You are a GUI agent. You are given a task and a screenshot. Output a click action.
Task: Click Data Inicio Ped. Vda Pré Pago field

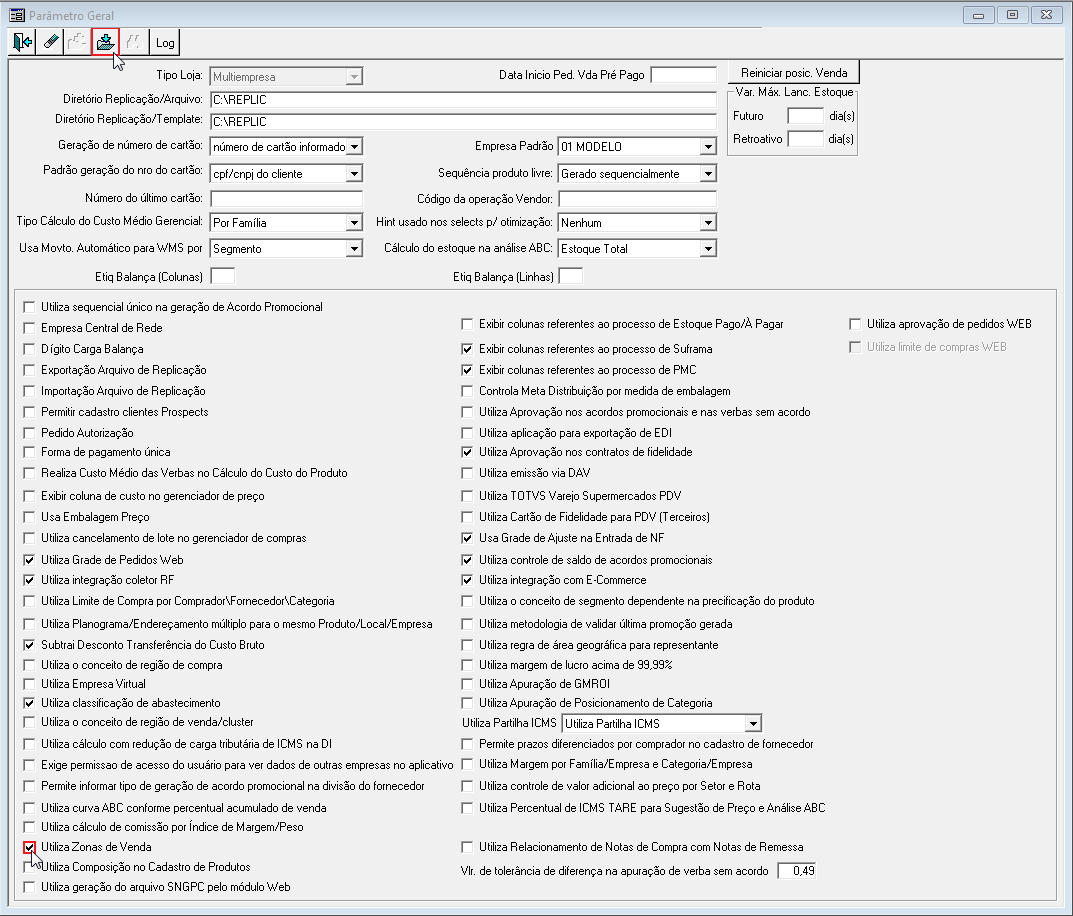pyautogui.click(x=684, y=75)
